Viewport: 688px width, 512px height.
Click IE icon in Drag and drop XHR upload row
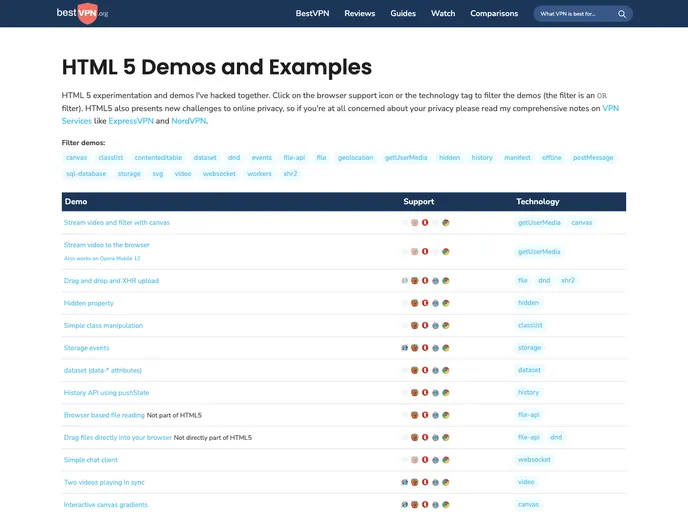click(405, 281)
